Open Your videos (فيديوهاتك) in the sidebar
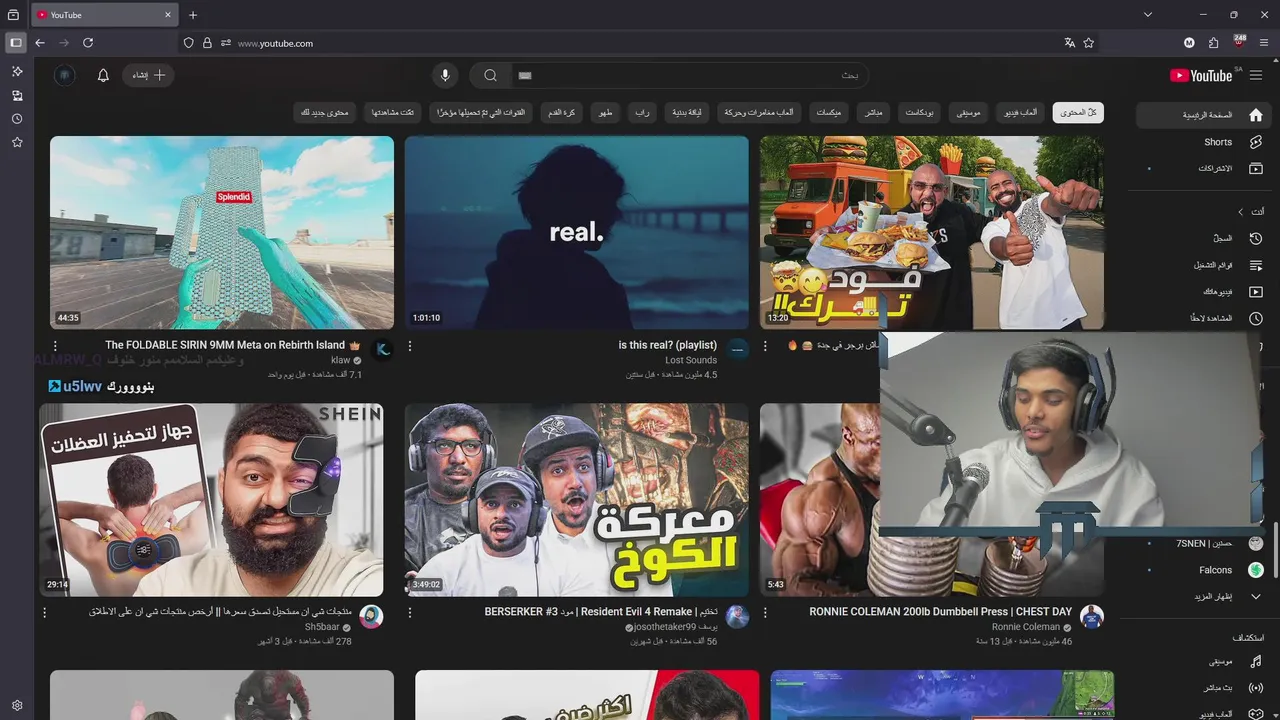Viewport: 1280px width, 720px height. tap(1204, 292)
